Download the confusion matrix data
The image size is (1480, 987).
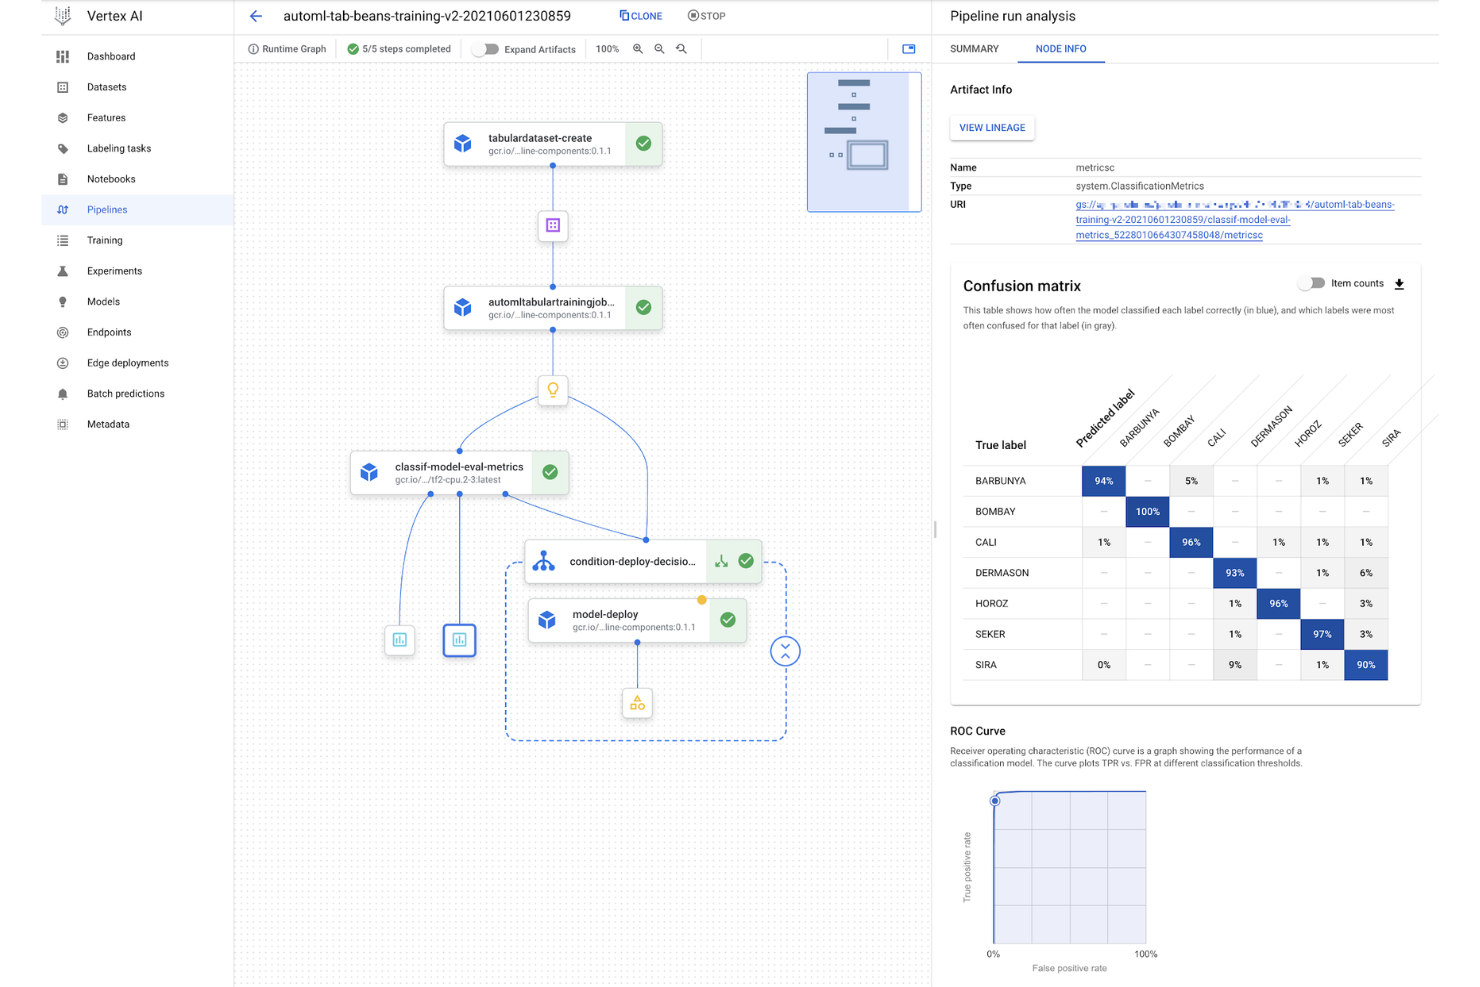(x=1400, y=283)
